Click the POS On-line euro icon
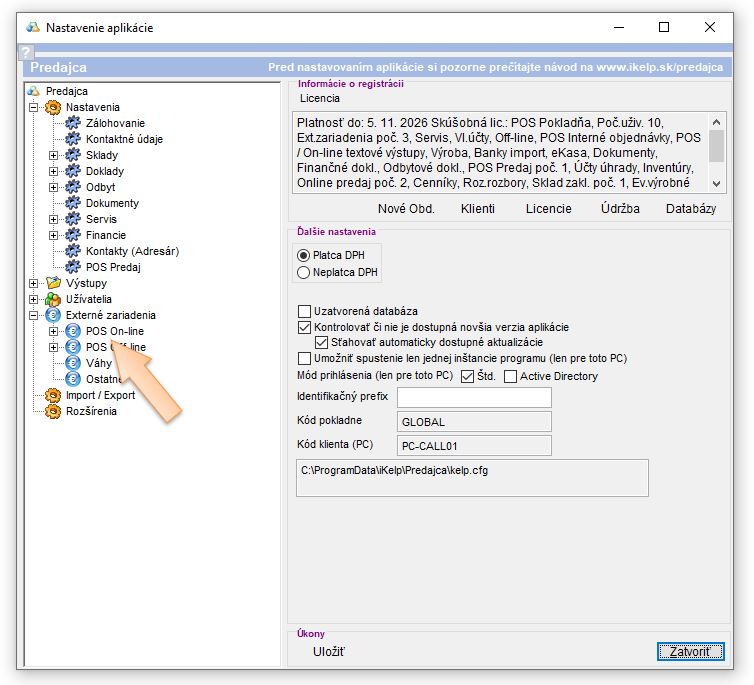754x685 pixels. tap(72, 331)
